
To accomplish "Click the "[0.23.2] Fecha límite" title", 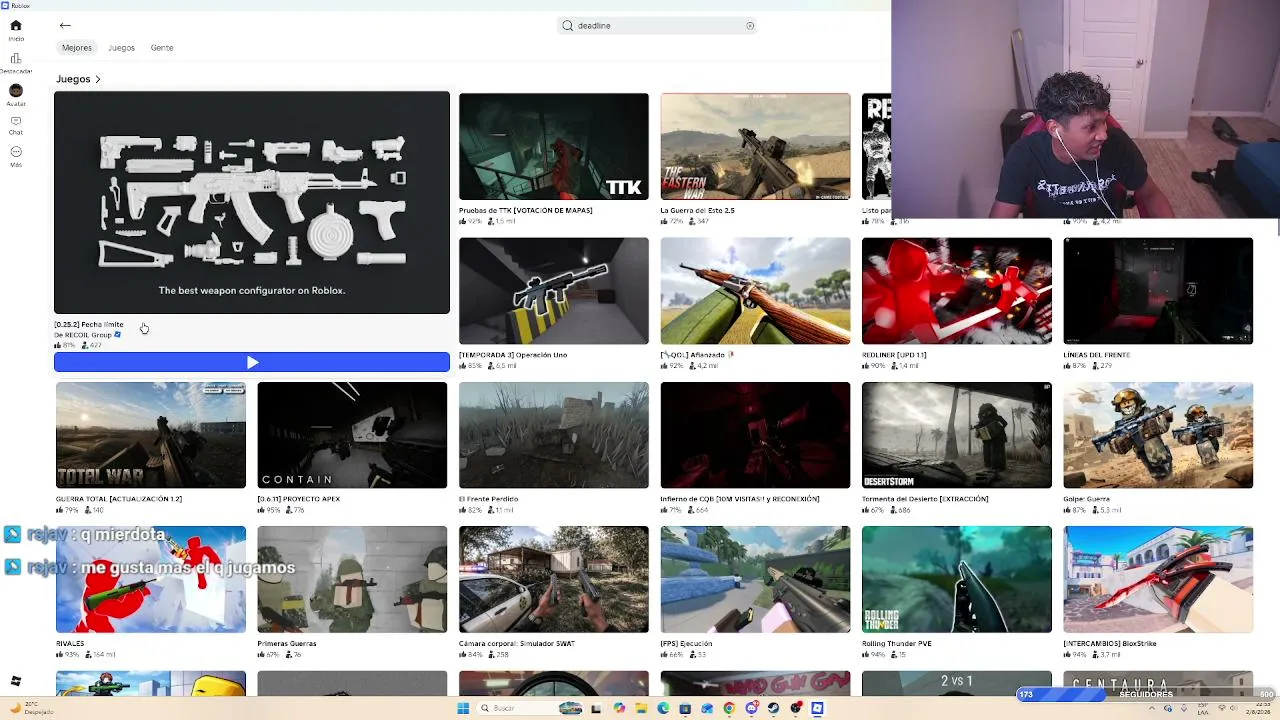I will pyautogui.click(x=89, y=325).
